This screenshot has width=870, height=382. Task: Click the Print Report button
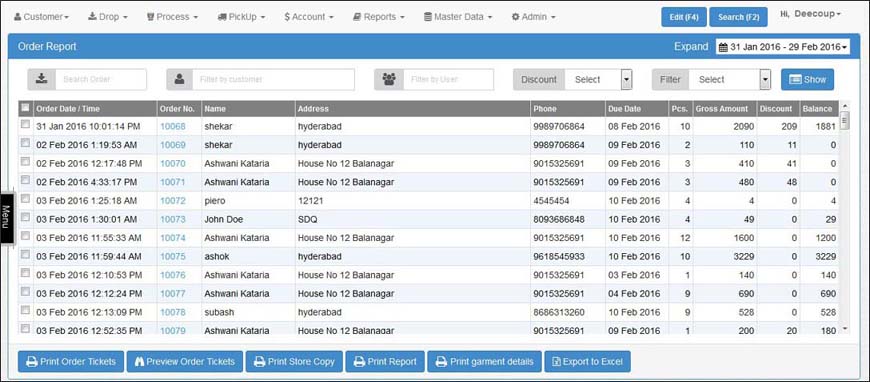pyautogui.click(x=385, y=361)
